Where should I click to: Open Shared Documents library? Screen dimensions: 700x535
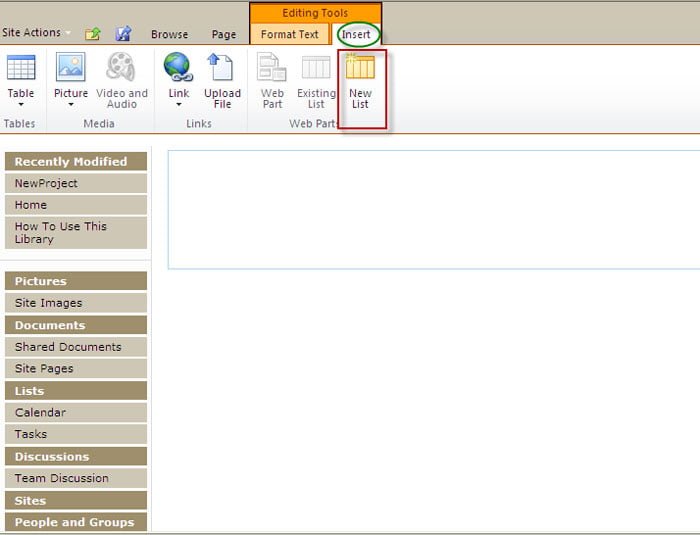click(76, 347)
